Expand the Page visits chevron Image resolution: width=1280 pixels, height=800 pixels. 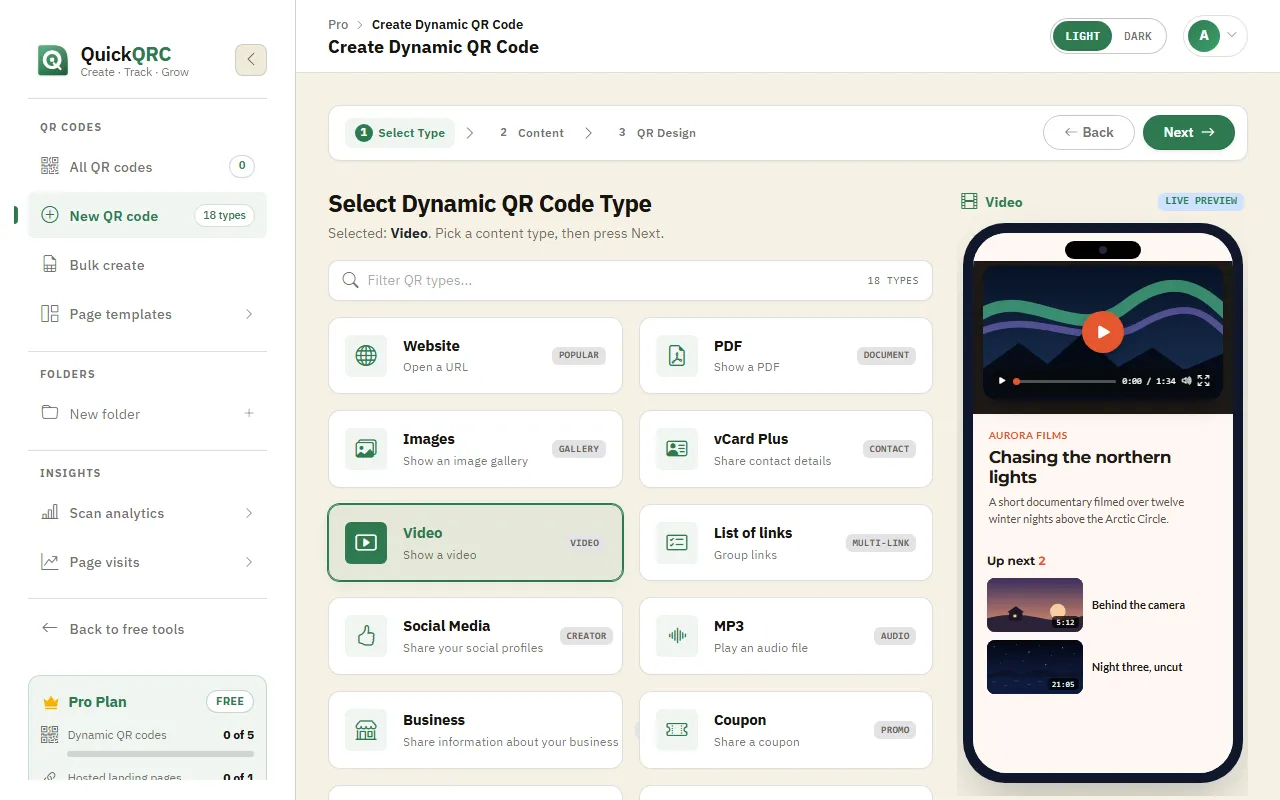(x=249, y=562)
